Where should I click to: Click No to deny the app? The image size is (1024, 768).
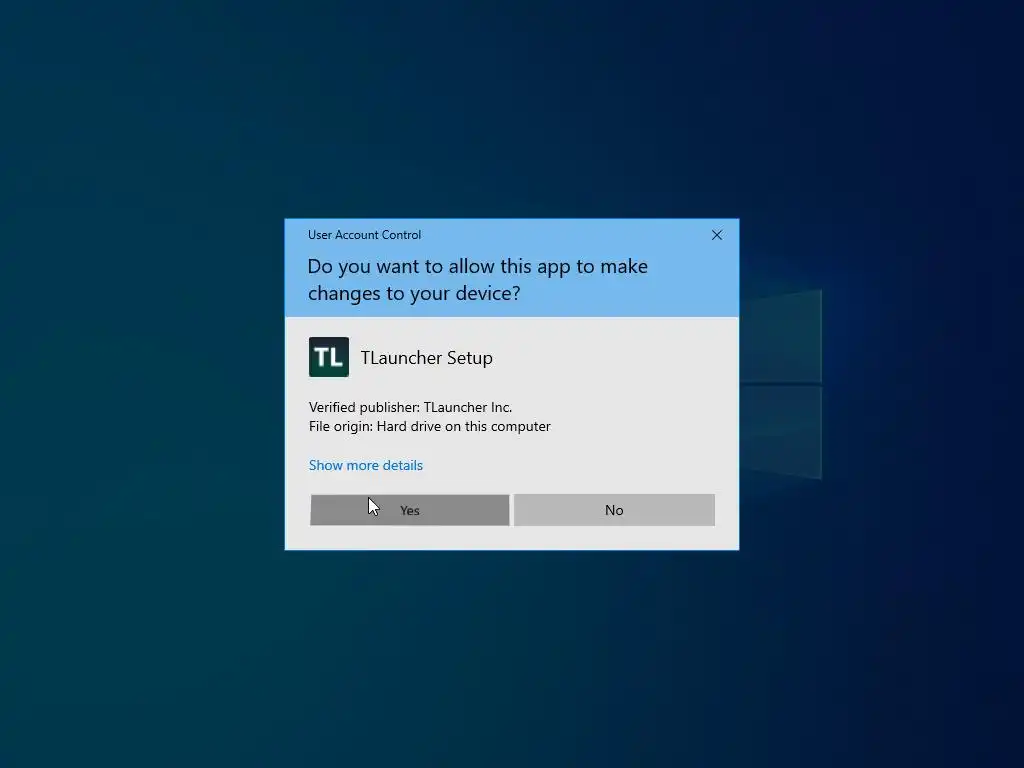(x=614, y=510)
